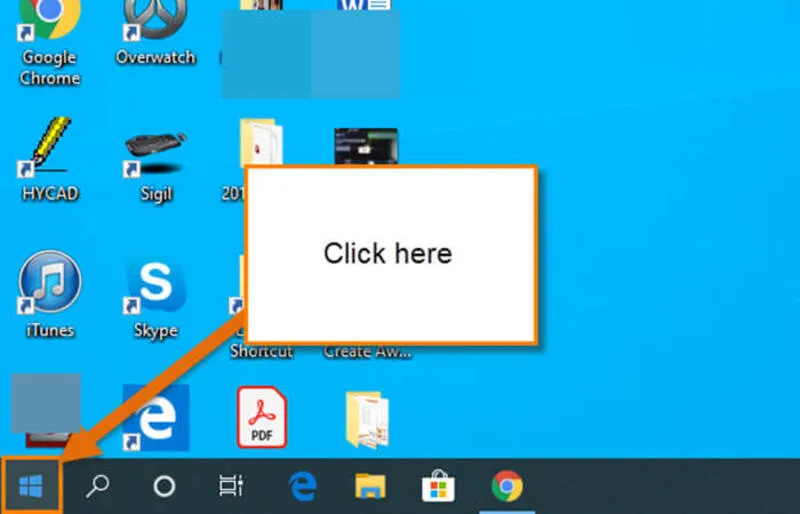800x514 pixels.
Task: Open File Explorer on taskbar
Action: (x=370, y=486)
